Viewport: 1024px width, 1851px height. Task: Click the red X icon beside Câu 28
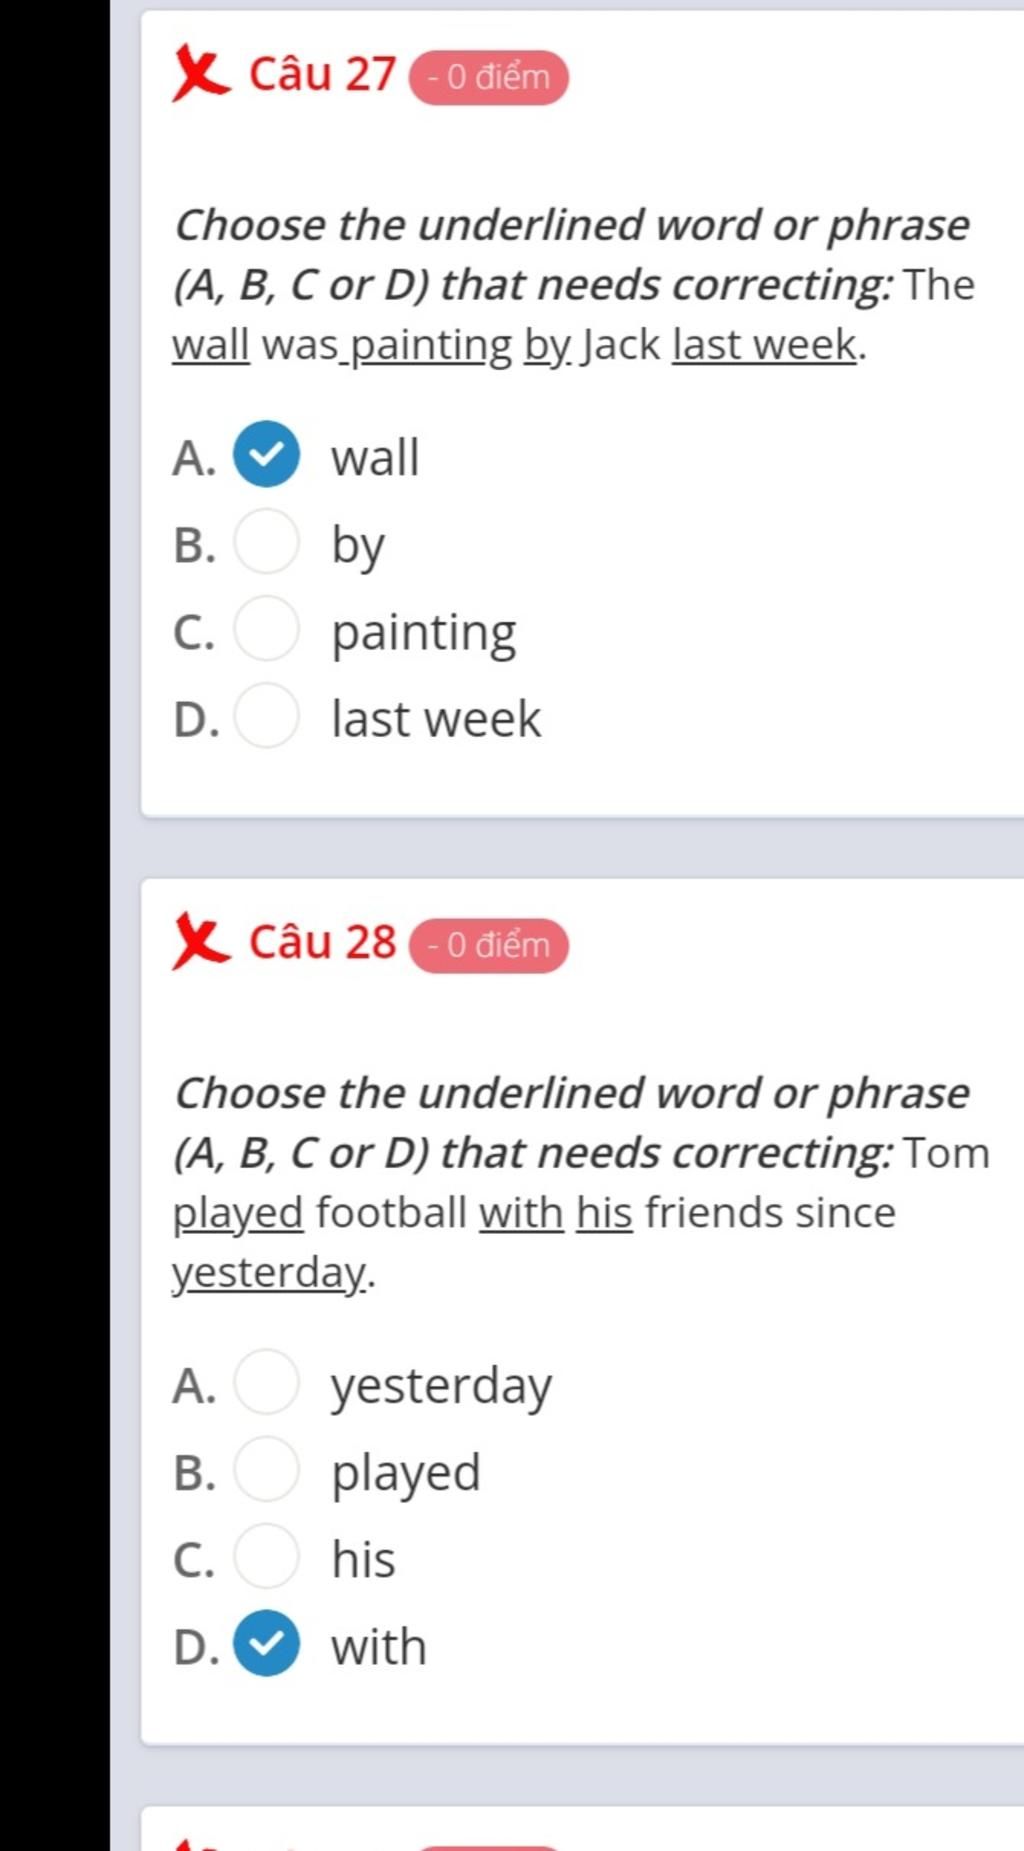point(200,941)
